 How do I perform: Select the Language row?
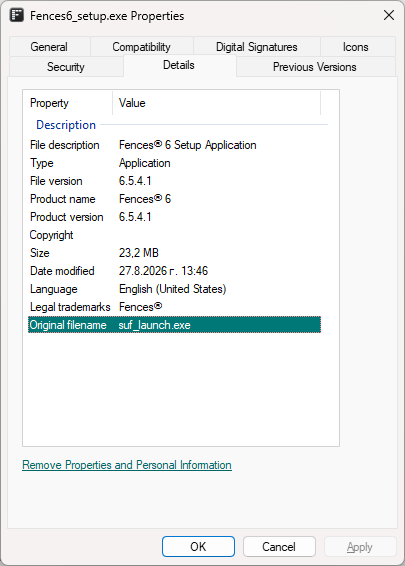[x=174, y=289]
